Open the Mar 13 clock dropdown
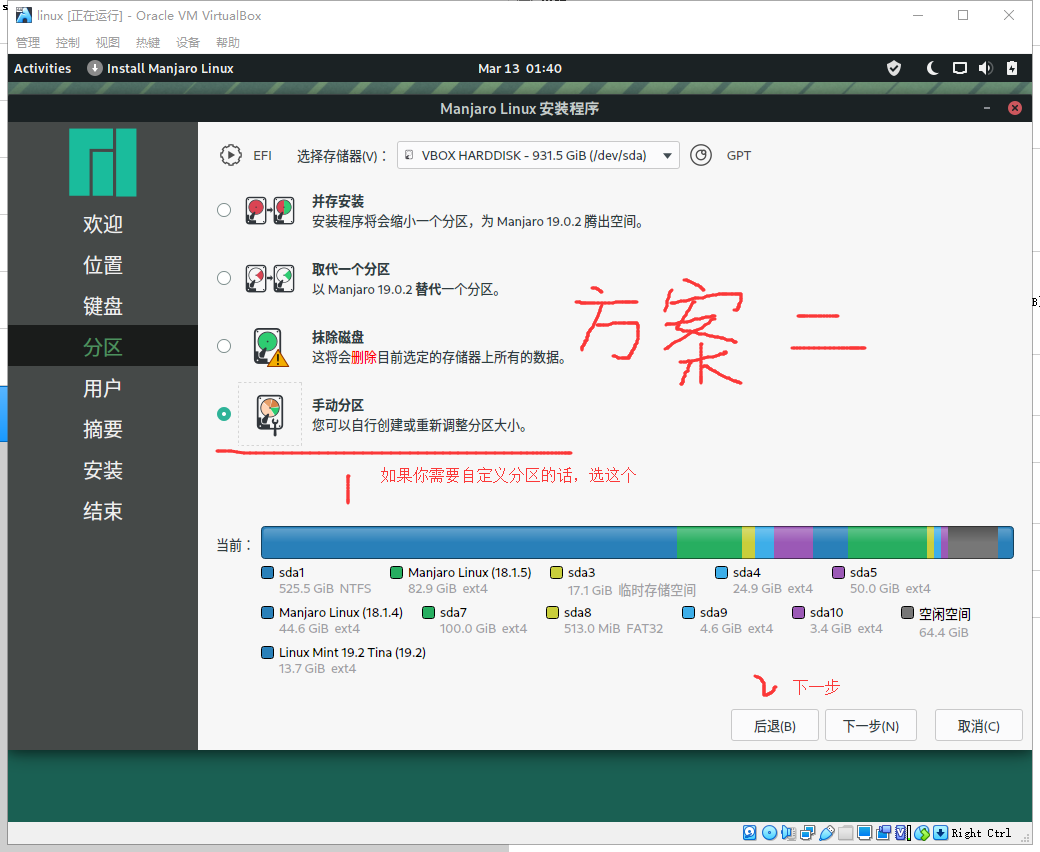The width and height of the screenshot is (1040, 852). [520, 68]
